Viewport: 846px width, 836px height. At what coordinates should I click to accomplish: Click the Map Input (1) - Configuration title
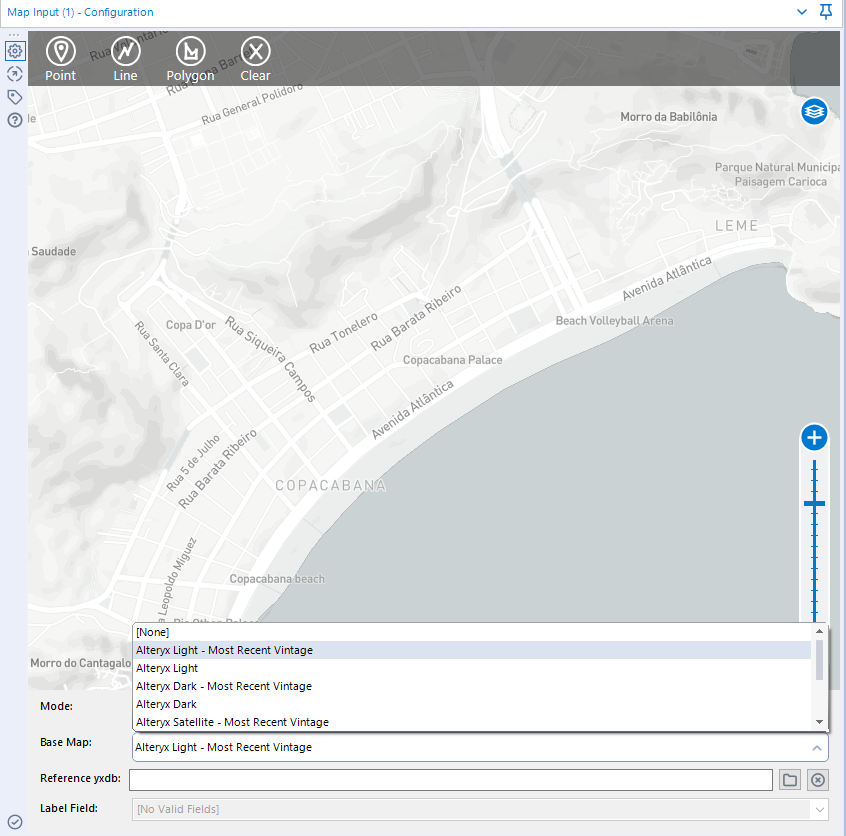pyautogui.click(x=80, y=12)
